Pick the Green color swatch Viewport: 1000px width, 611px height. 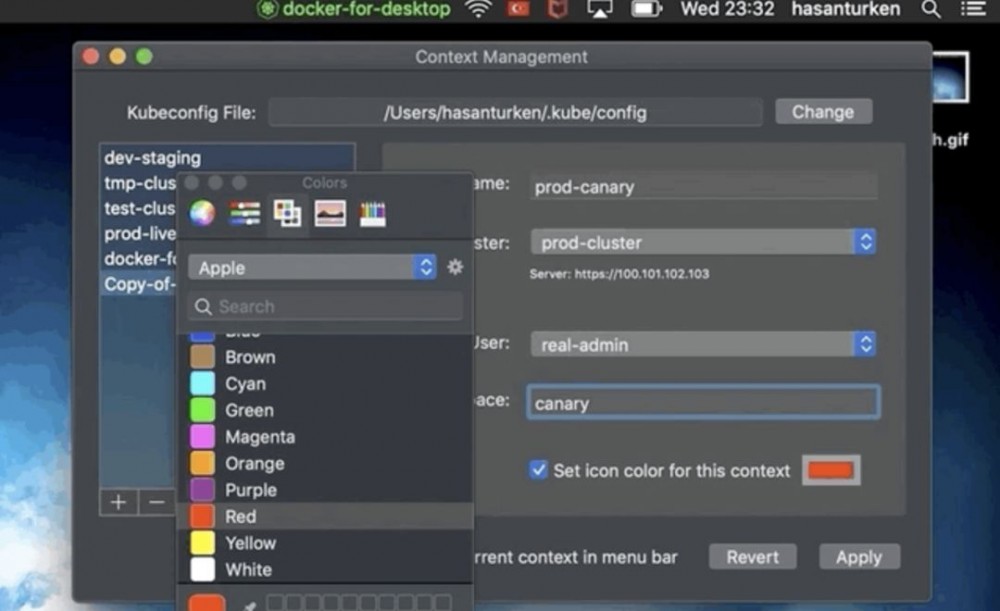click(x=202, y=410)
